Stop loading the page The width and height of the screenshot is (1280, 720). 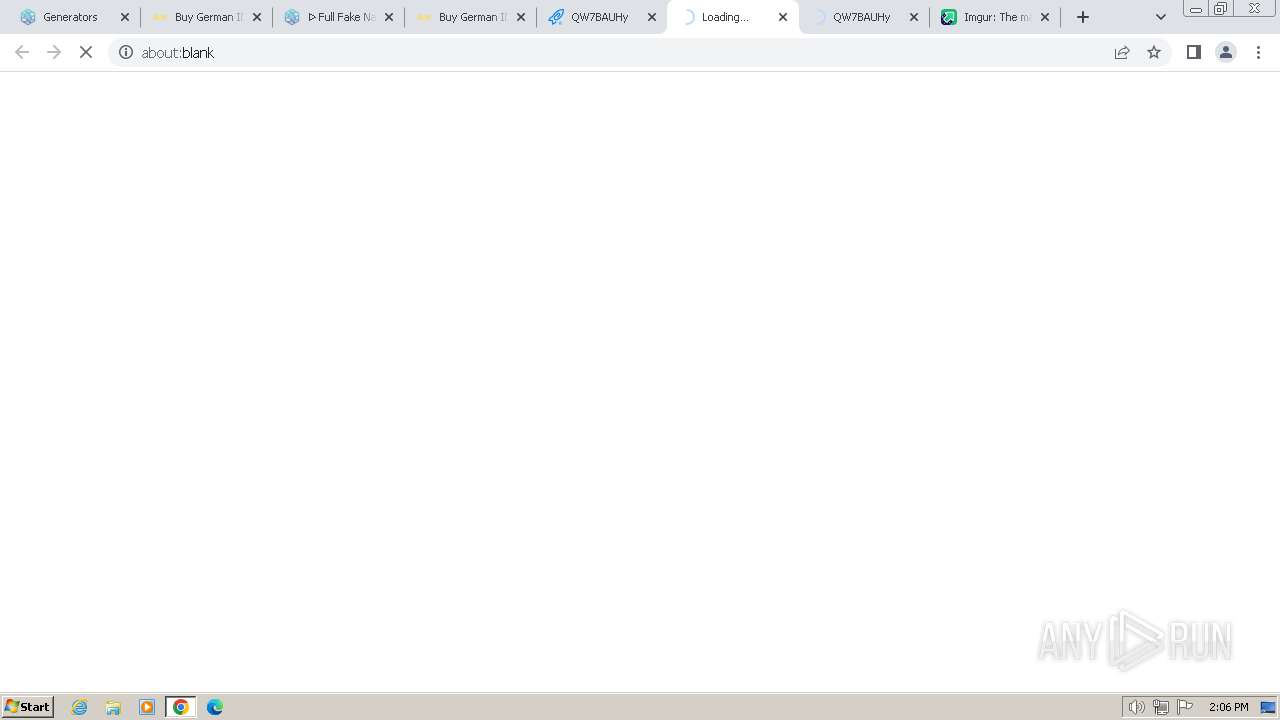[86, 52]
